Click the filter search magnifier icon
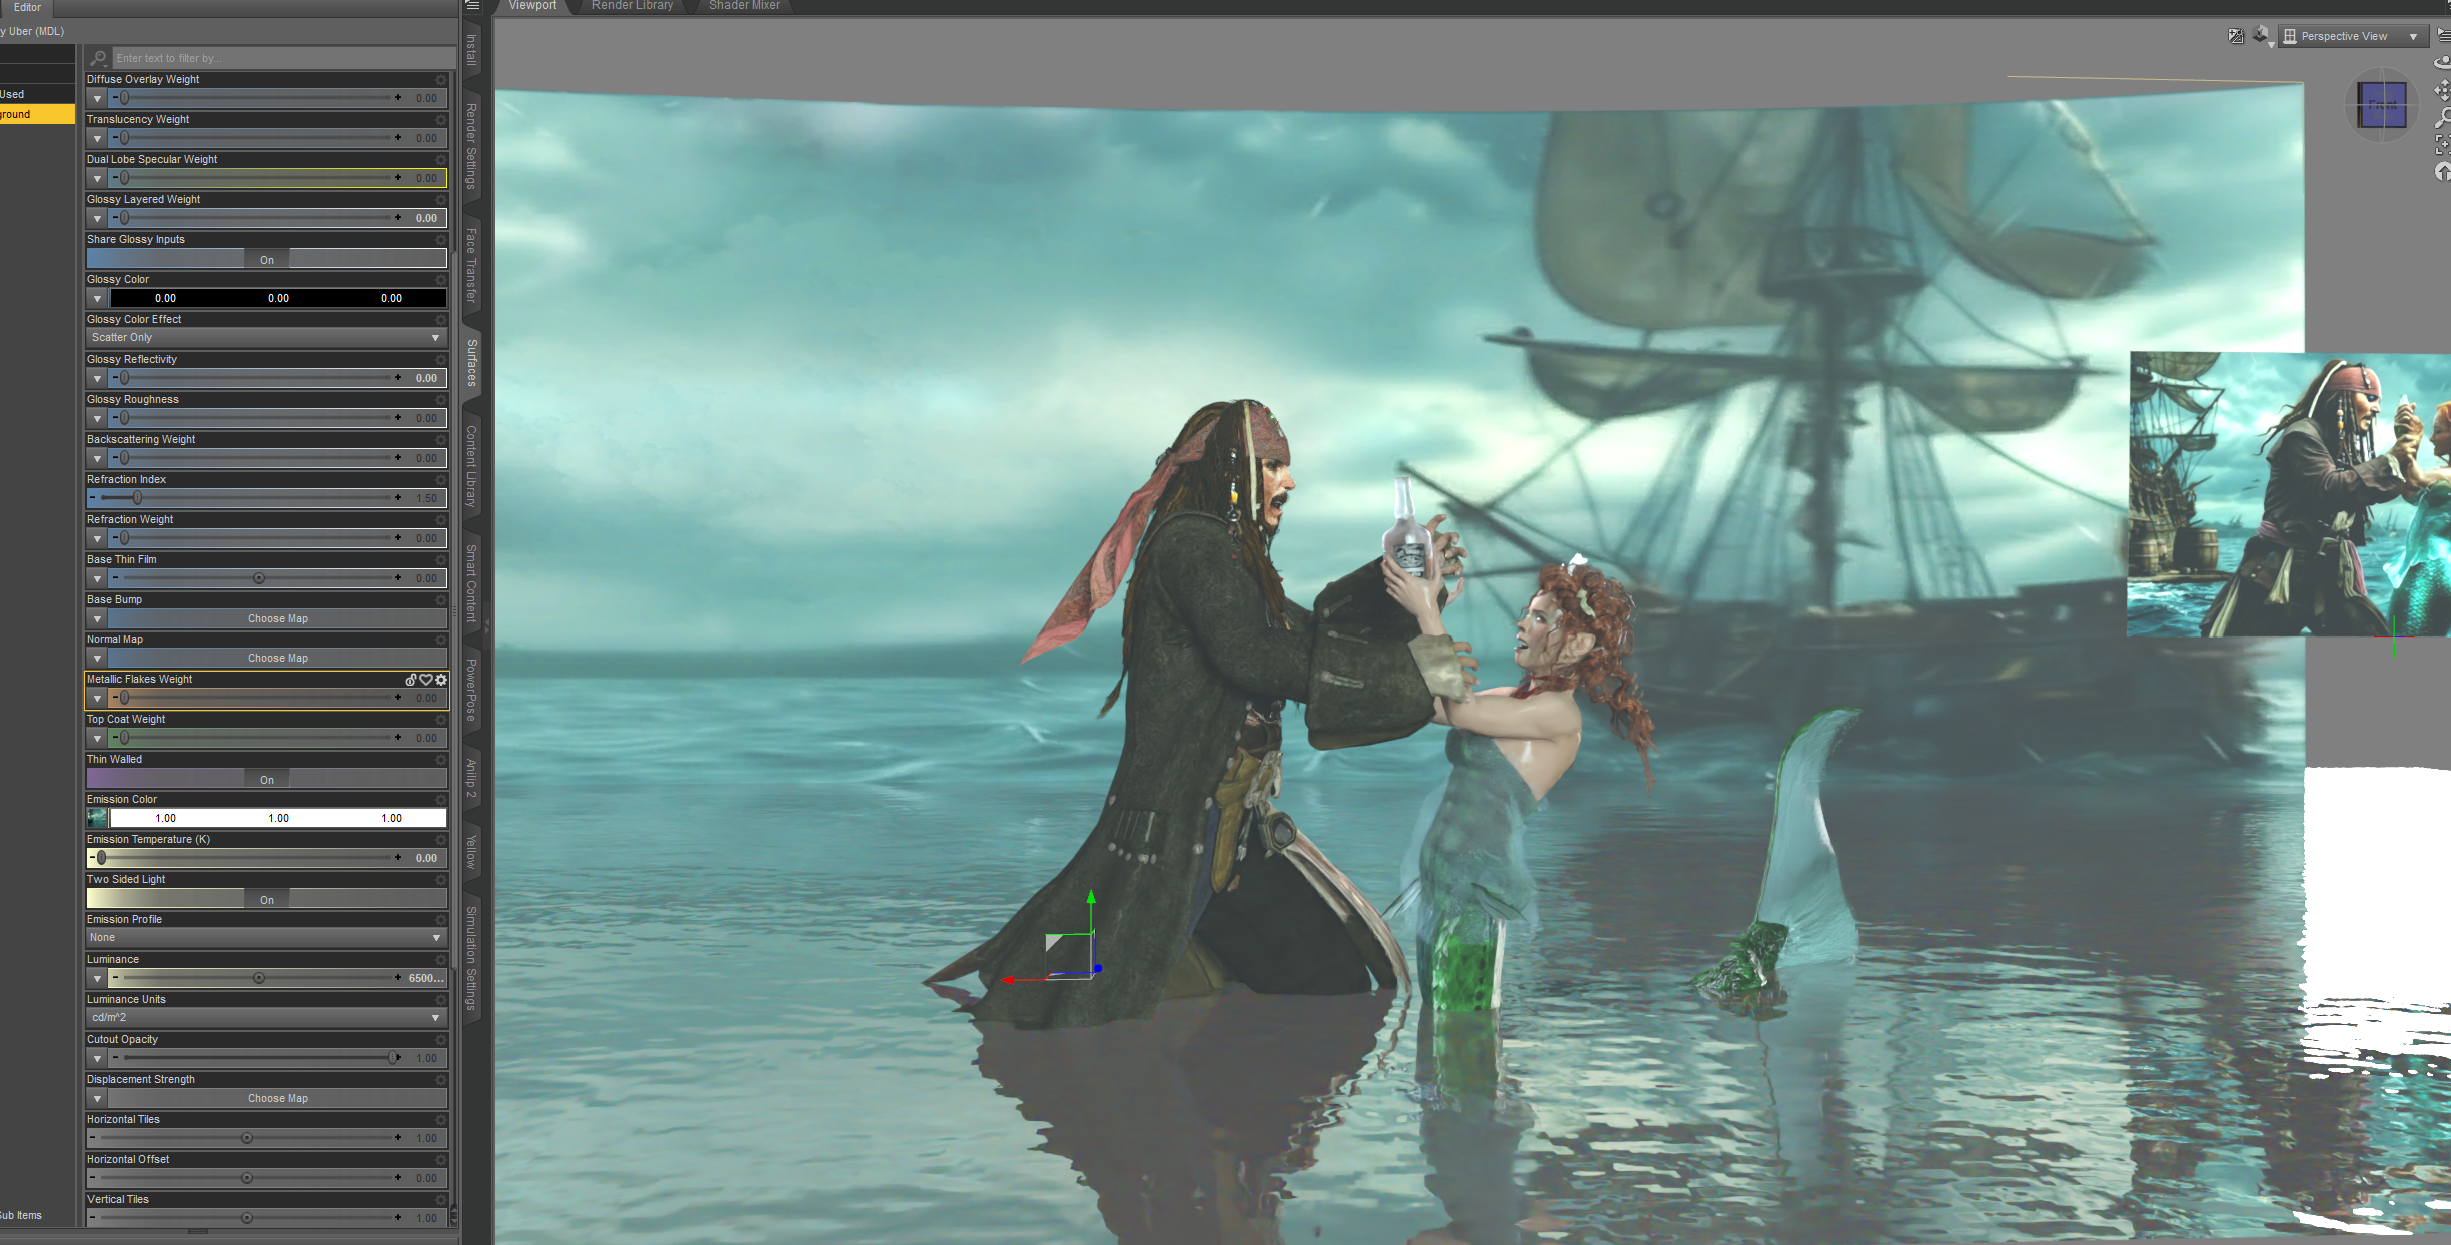The width and height of the screenshot is (2451, 1245). [99, 58]
